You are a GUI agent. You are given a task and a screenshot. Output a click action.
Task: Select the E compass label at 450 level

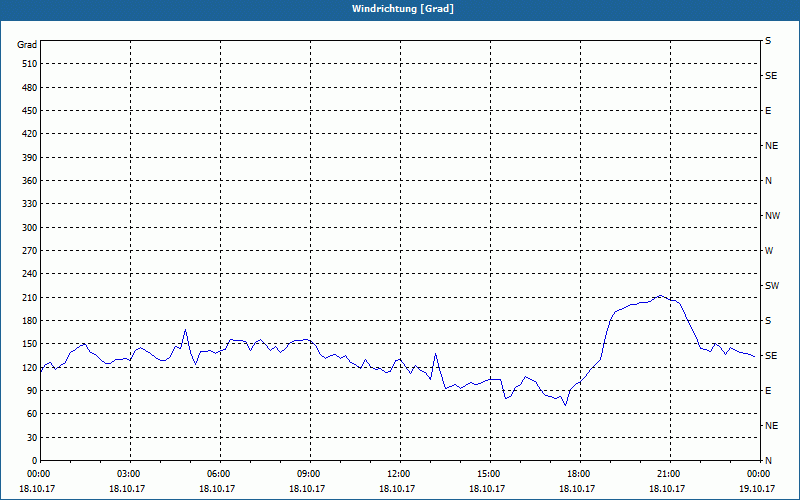pyautogui.click(x=768, y=111)
